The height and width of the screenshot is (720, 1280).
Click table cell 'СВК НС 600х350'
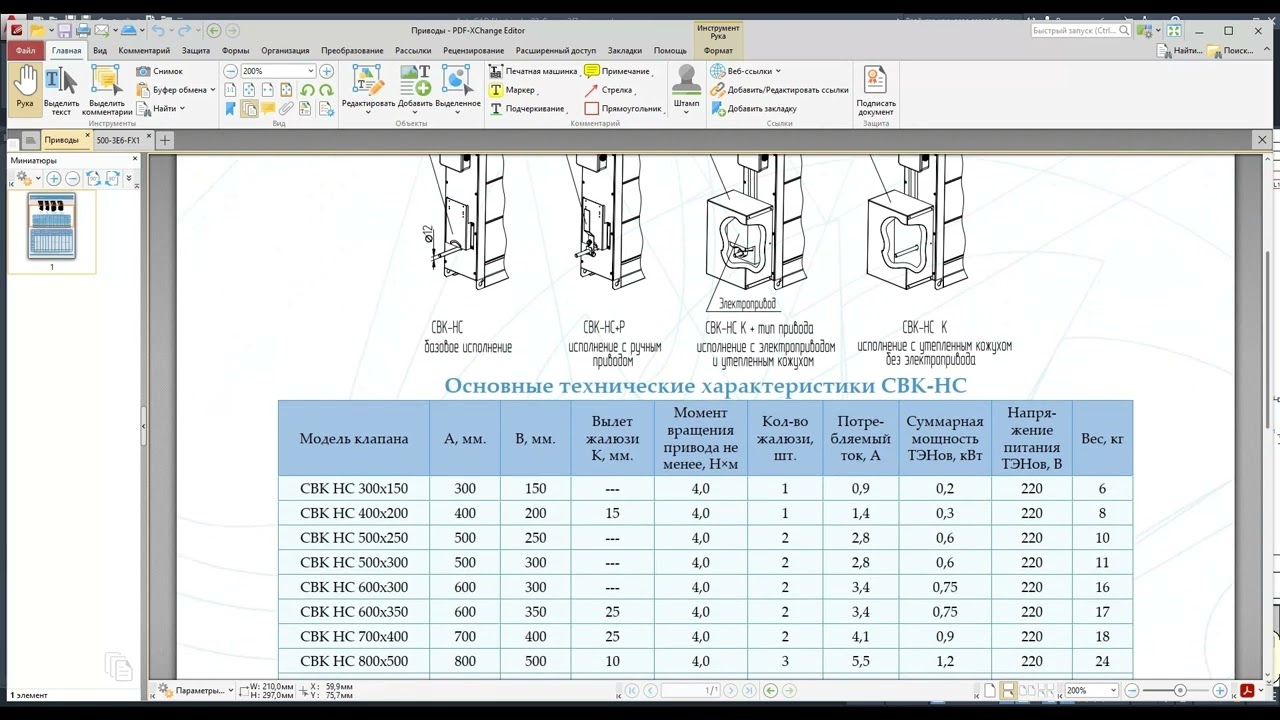click(x=354, y=612)
